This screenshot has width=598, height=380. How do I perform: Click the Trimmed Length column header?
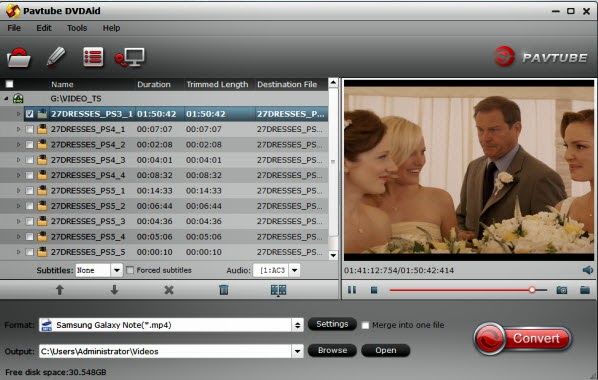217,84
